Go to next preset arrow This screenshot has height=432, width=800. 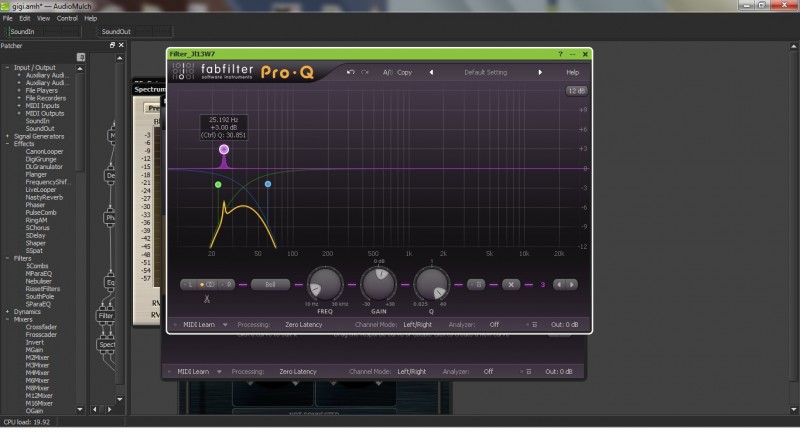[540, 72]
